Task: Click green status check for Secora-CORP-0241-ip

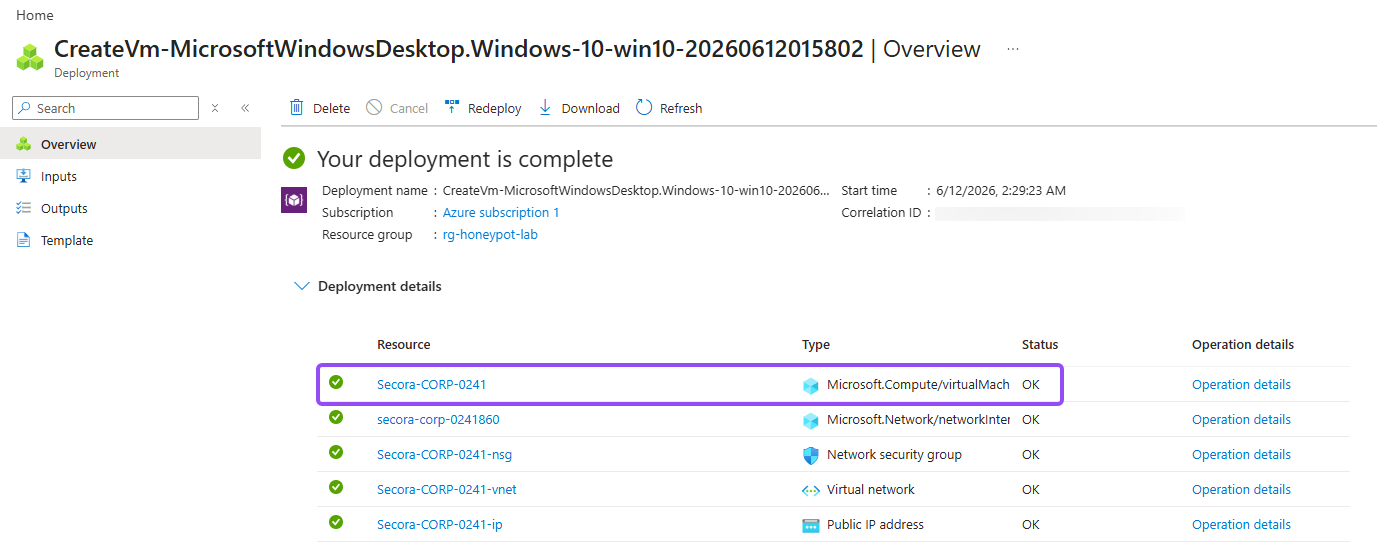Action: point(336,522)
